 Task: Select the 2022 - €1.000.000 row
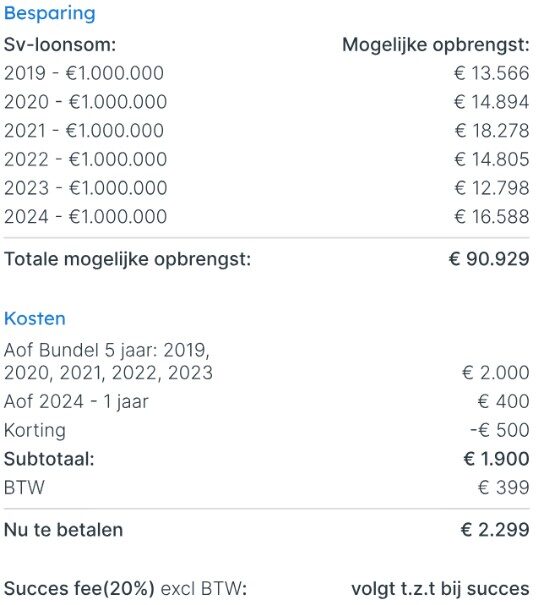tap(267, 159)
